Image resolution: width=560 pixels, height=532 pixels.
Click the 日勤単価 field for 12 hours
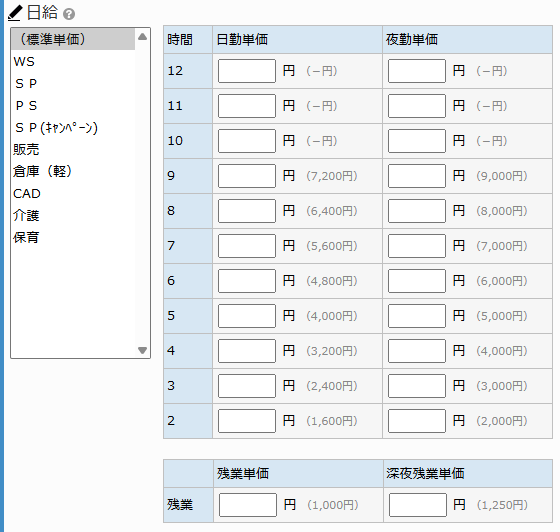(247, 71)
